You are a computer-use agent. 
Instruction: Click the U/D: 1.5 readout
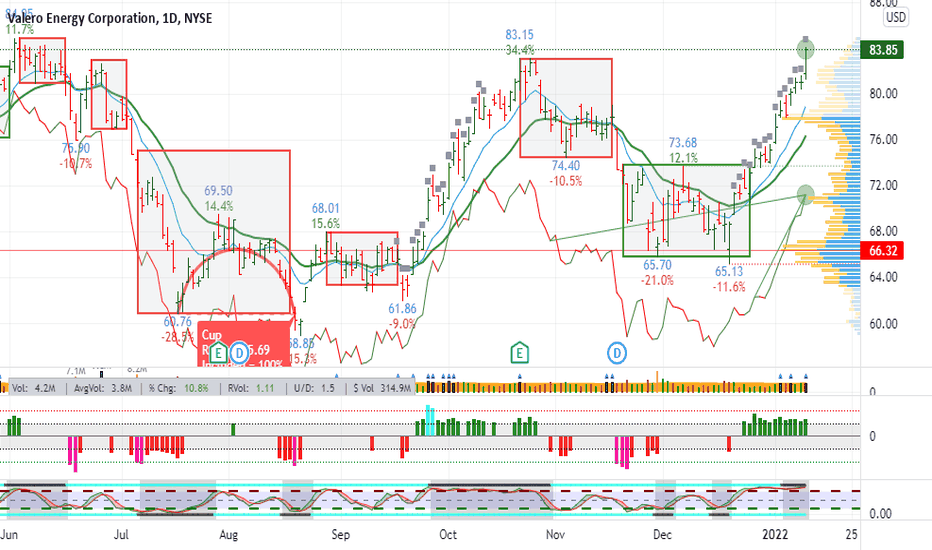314,388
